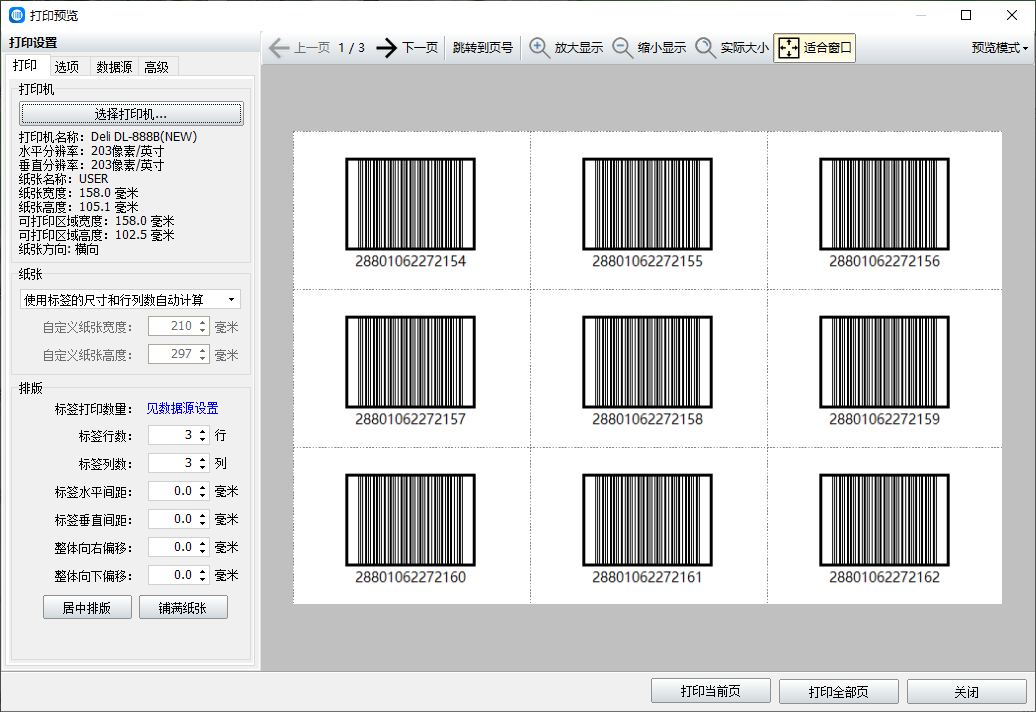Click the printer name text Deli DL-888B(NEW)
1036x712 pixels.
(144, 137)
